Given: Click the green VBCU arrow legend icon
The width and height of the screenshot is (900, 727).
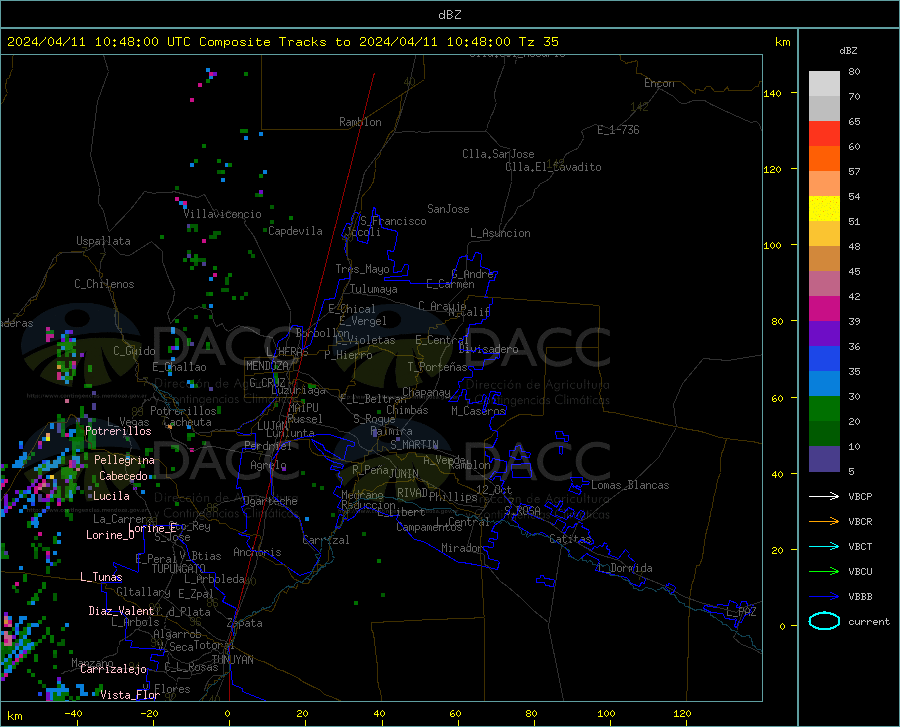Looking at the screenshot, I should (x=824, y=572).
